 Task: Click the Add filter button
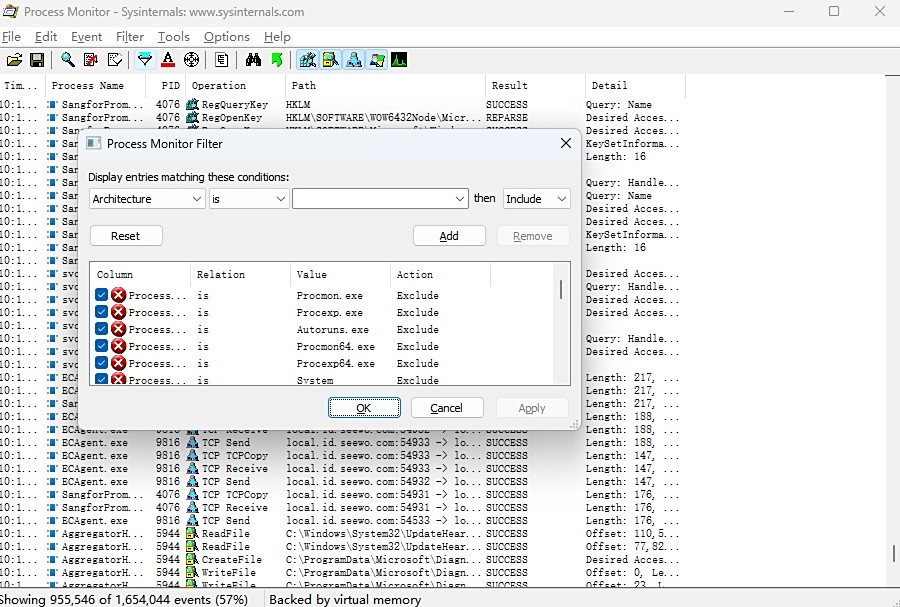(x=449, y=236)
